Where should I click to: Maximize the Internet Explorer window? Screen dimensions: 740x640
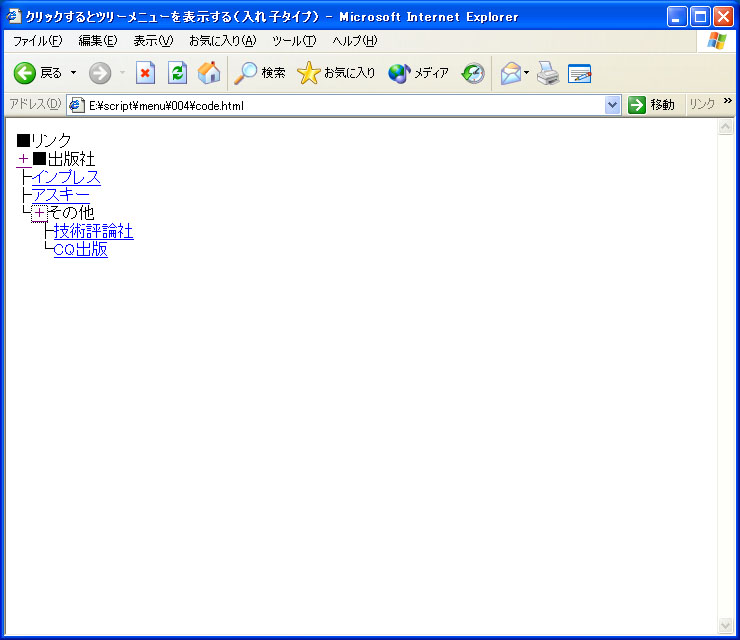[x=700, y=17]
